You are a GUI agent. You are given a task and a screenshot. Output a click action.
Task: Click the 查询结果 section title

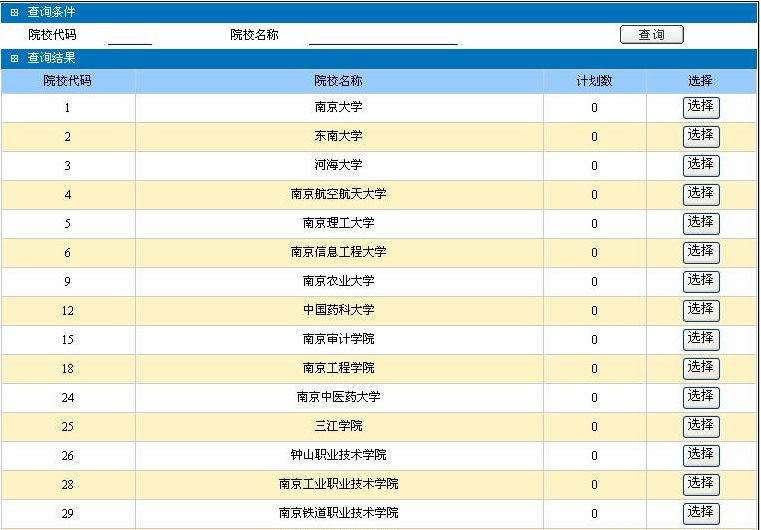point(51,58)
